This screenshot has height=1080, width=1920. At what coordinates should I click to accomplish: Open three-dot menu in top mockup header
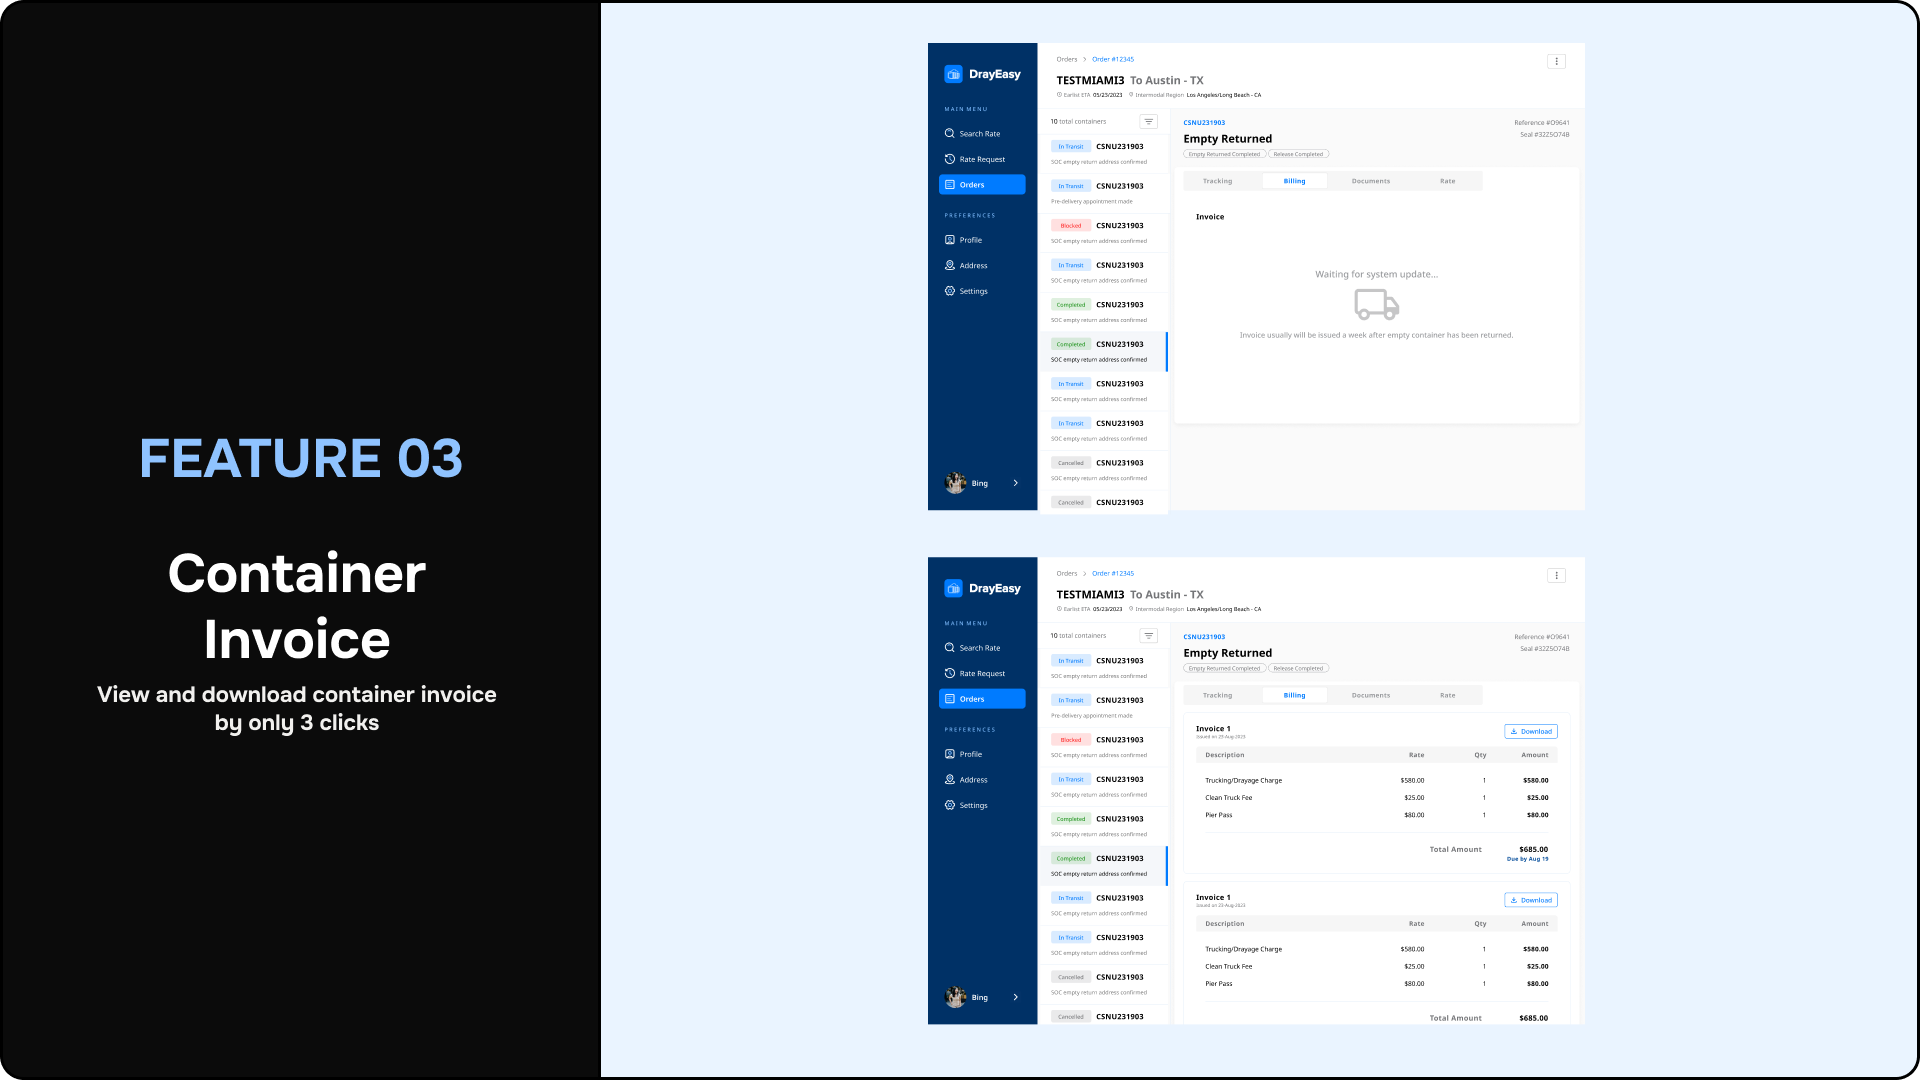1556,62
